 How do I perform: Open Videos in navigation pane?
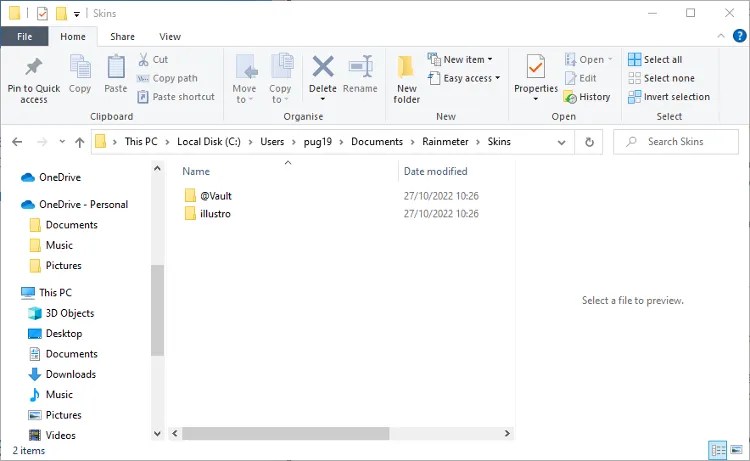tap(52, 435)
